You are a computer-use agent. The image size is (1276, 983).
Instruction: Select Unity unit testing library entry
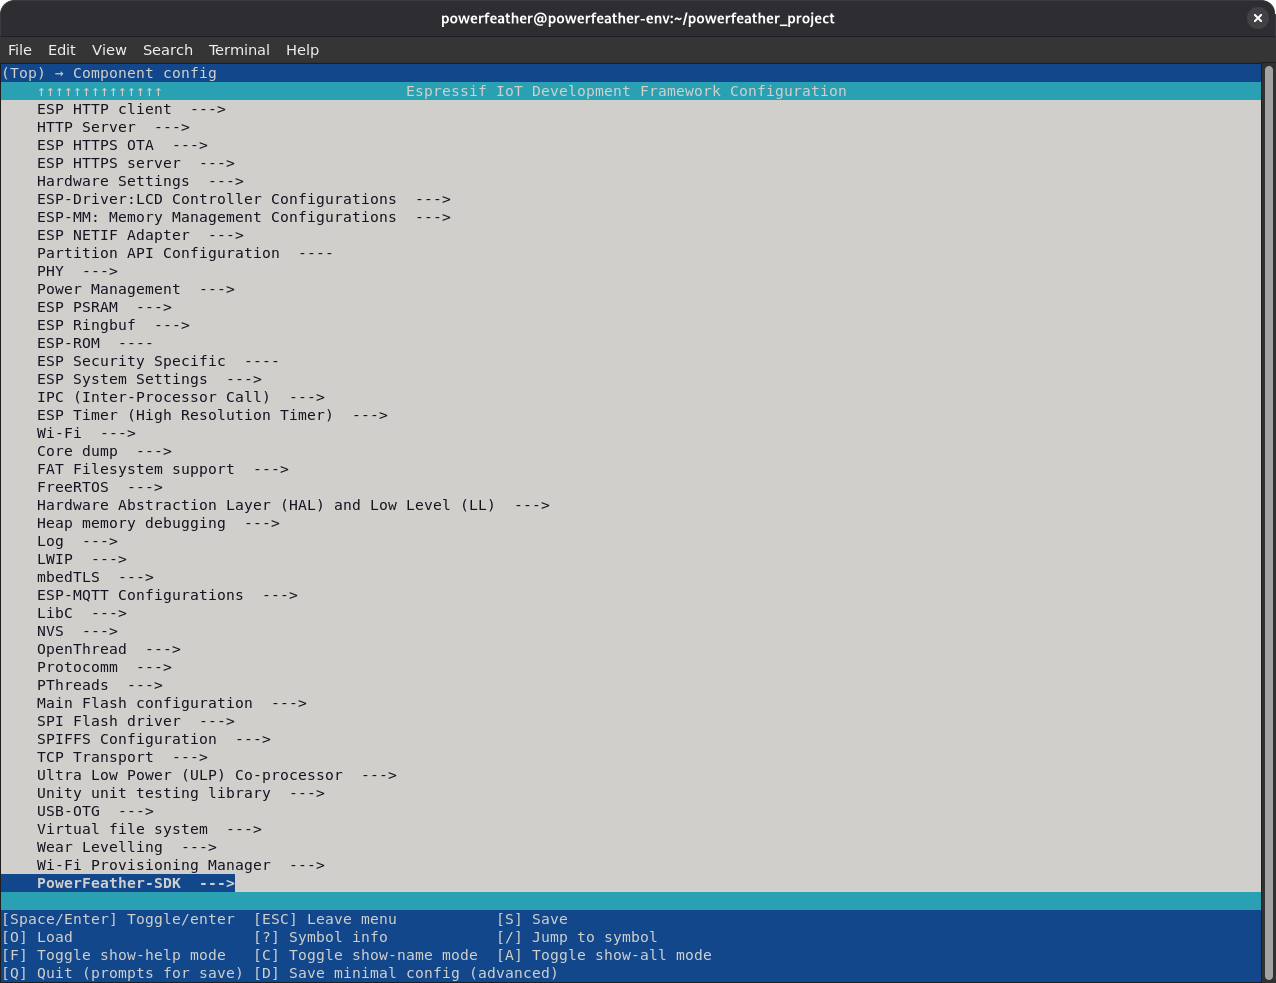[181, 793]
